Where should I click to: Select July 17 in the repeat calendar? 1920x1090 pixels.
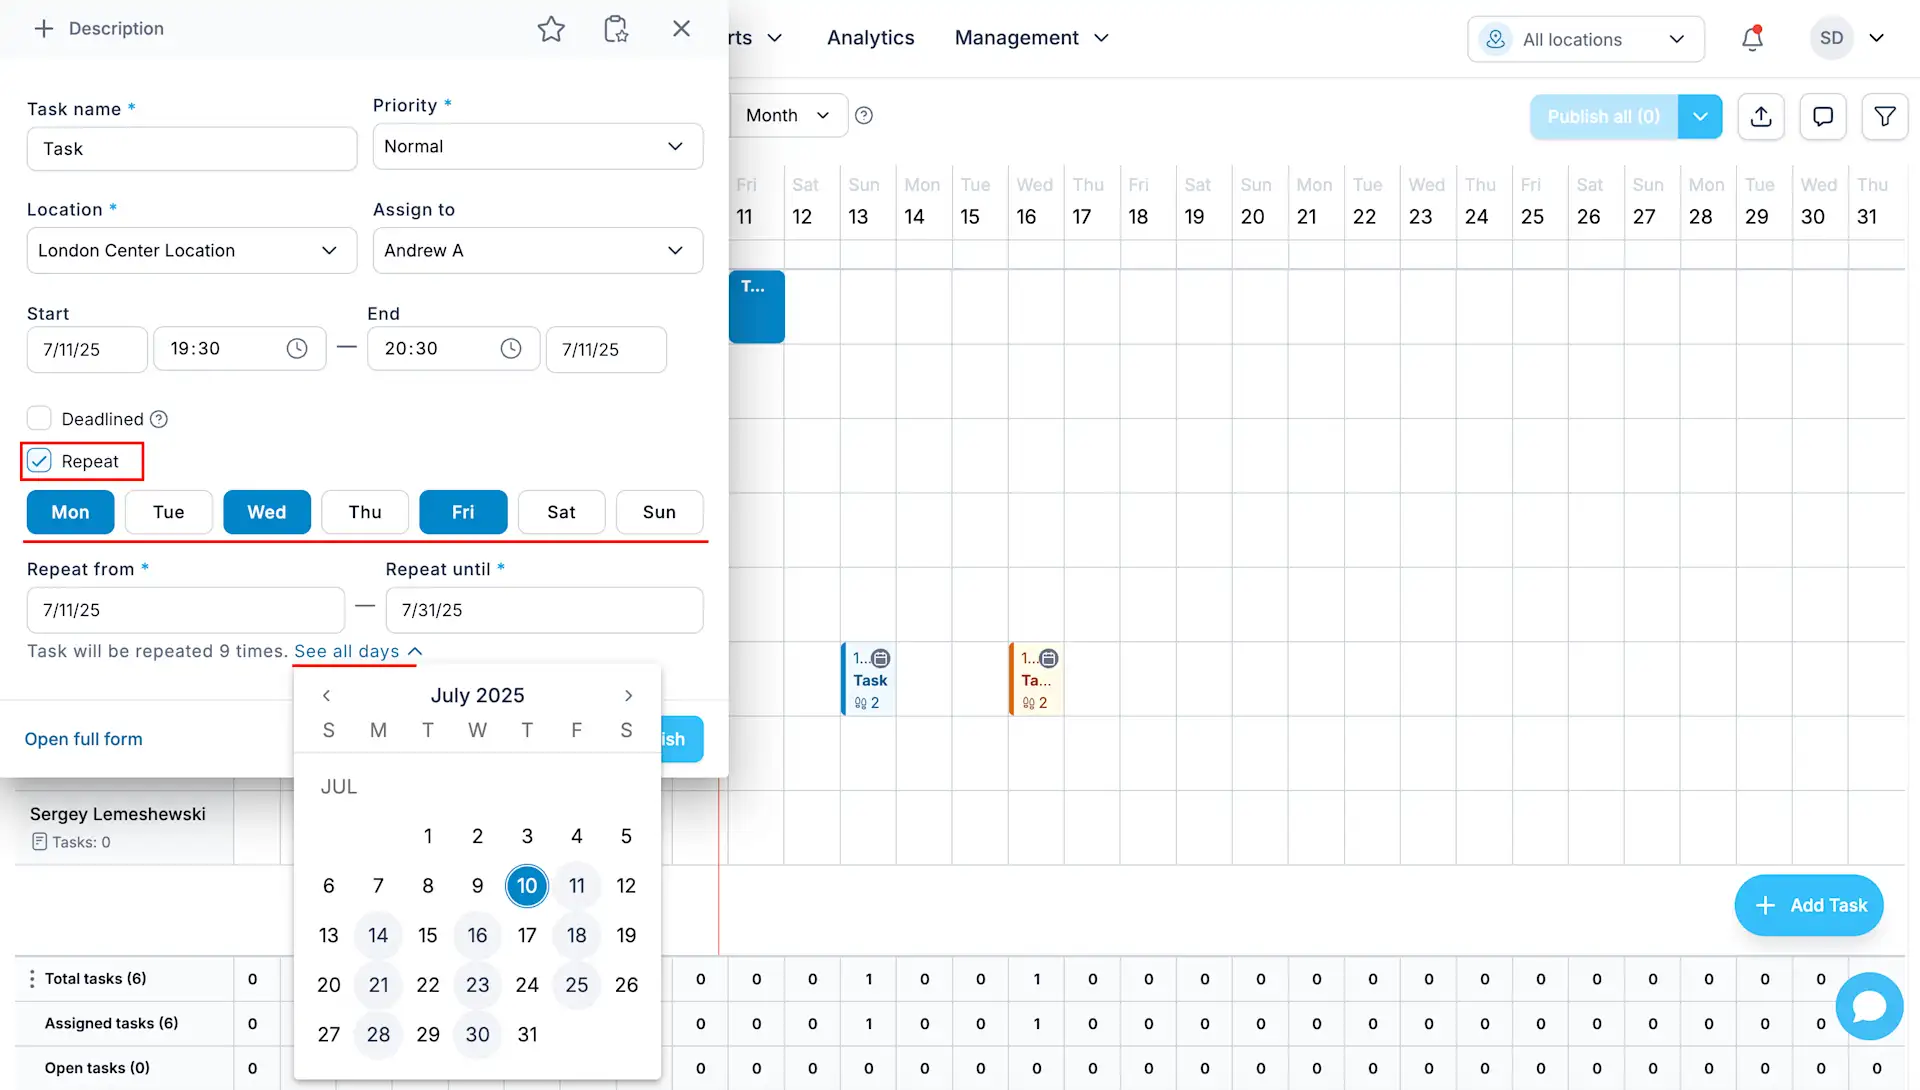[527, 935]
